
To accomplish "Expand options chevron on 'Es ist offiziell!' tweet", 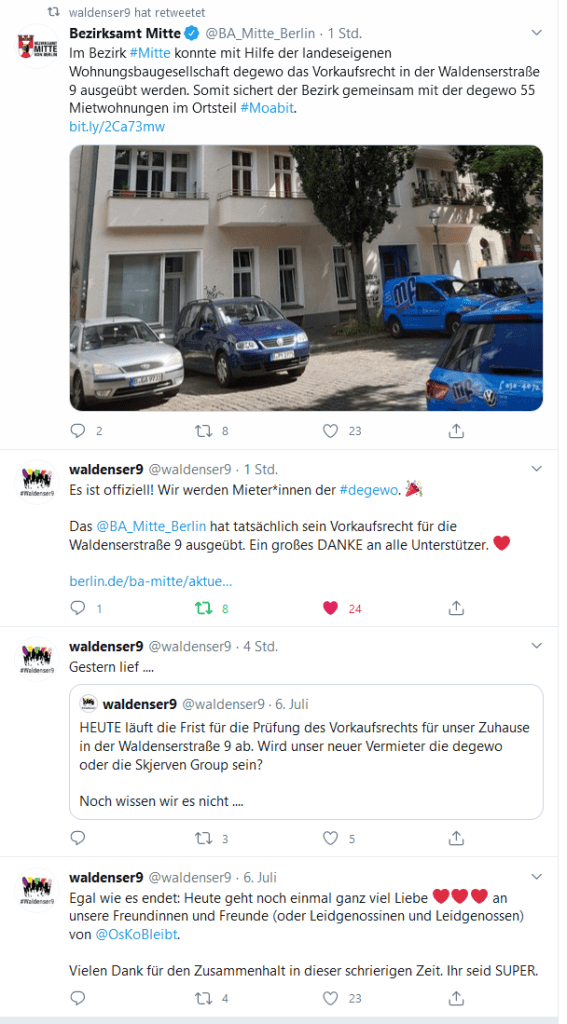I will (x=536, y=468).
